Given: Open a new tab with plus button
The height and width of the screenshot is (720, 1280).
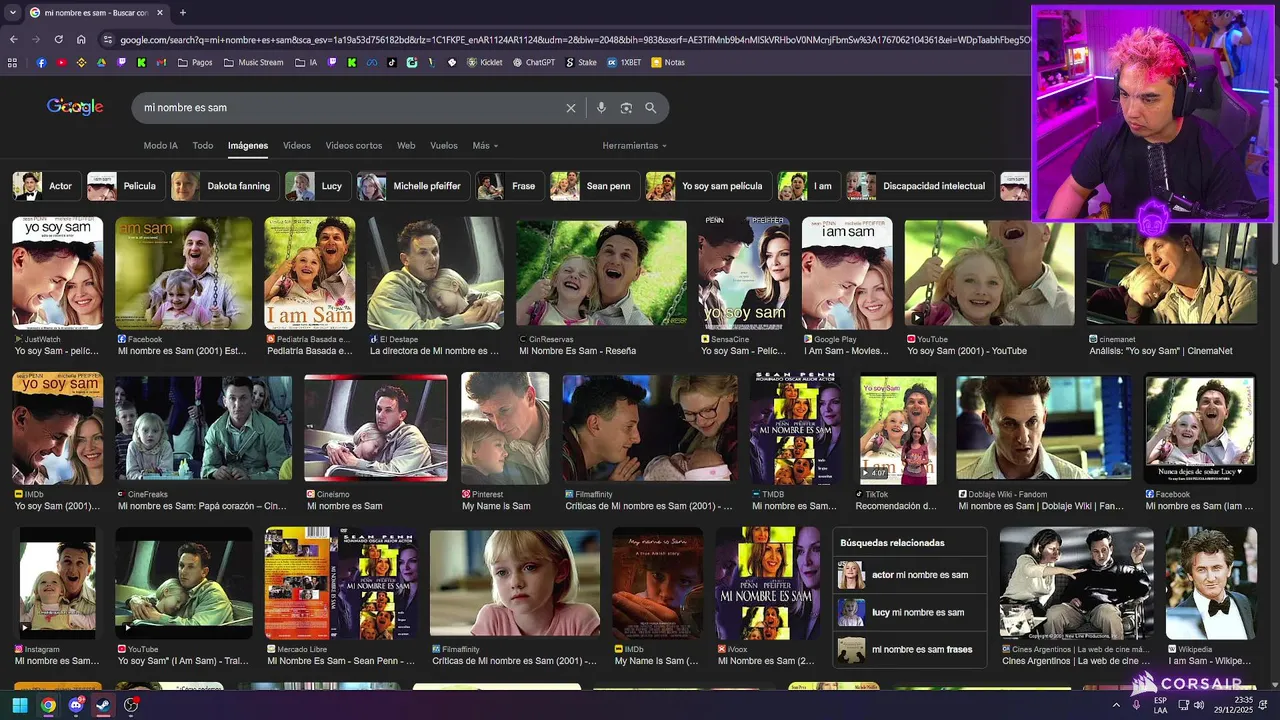Looking at the screenshot, I should click(x=182, y=13).
